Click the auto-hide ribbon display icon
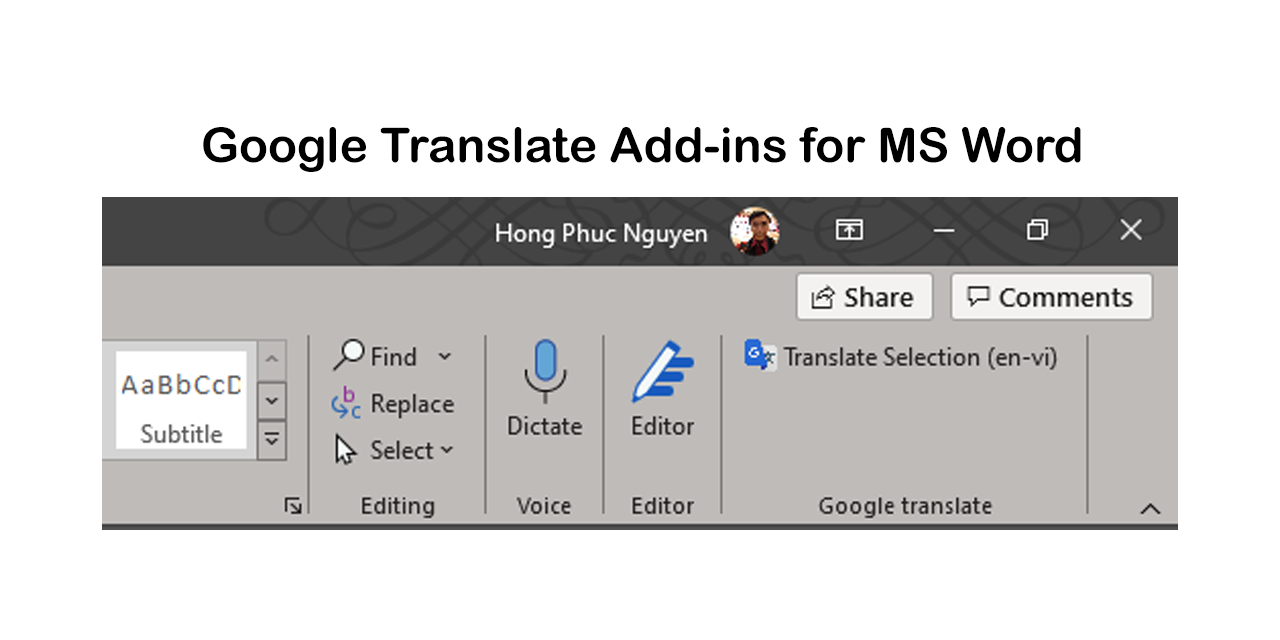 click(x=848, y=230)
